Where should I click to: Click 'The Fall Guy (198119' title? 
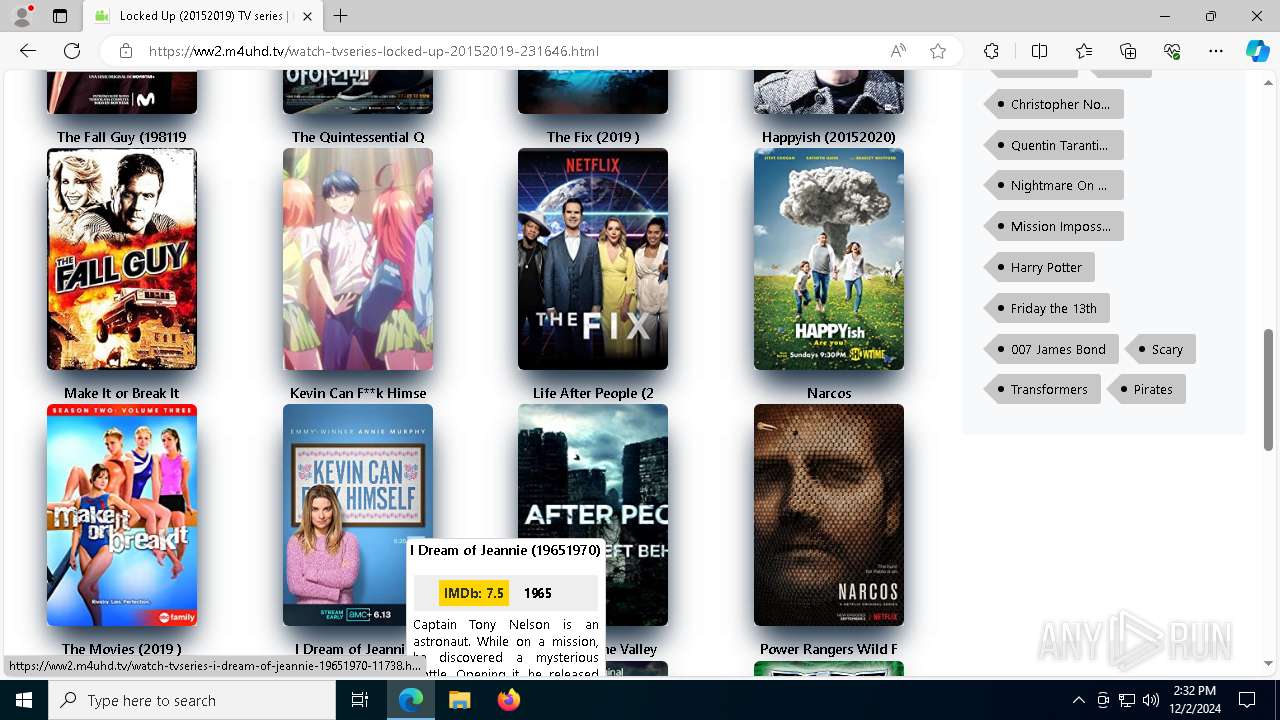click(x=122, y=137)
